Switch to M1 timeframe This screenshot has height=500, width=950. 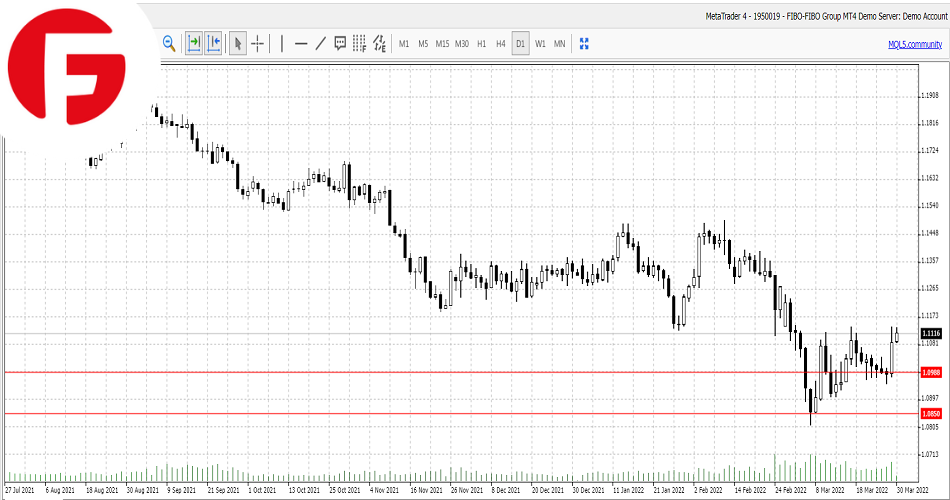point(404,43)
